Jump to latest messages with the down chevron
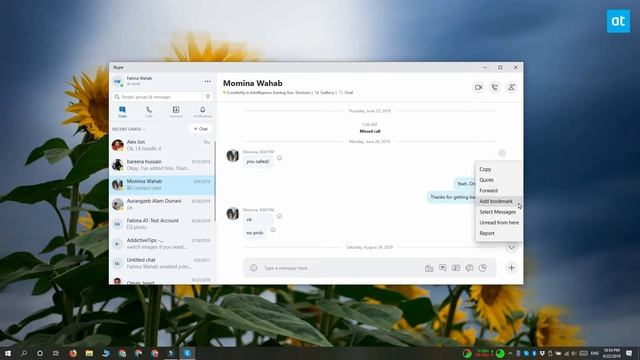This screenshot has width=640, height=360. point(511,247)
